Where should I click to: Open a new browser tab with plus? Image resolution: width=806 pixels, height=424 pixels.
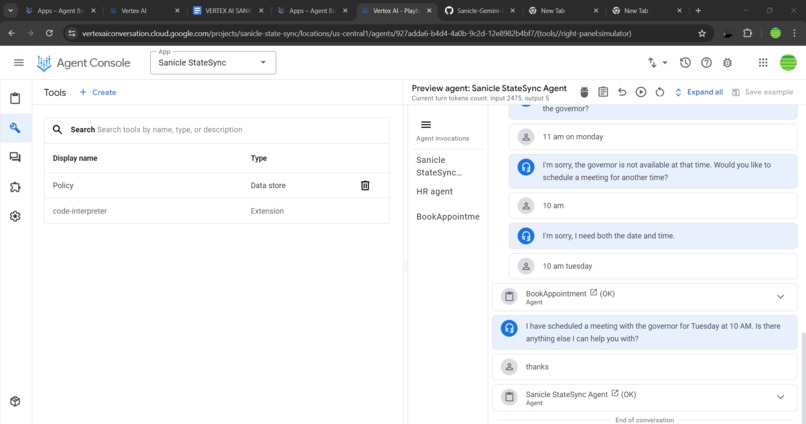click(x=698, y=11)
